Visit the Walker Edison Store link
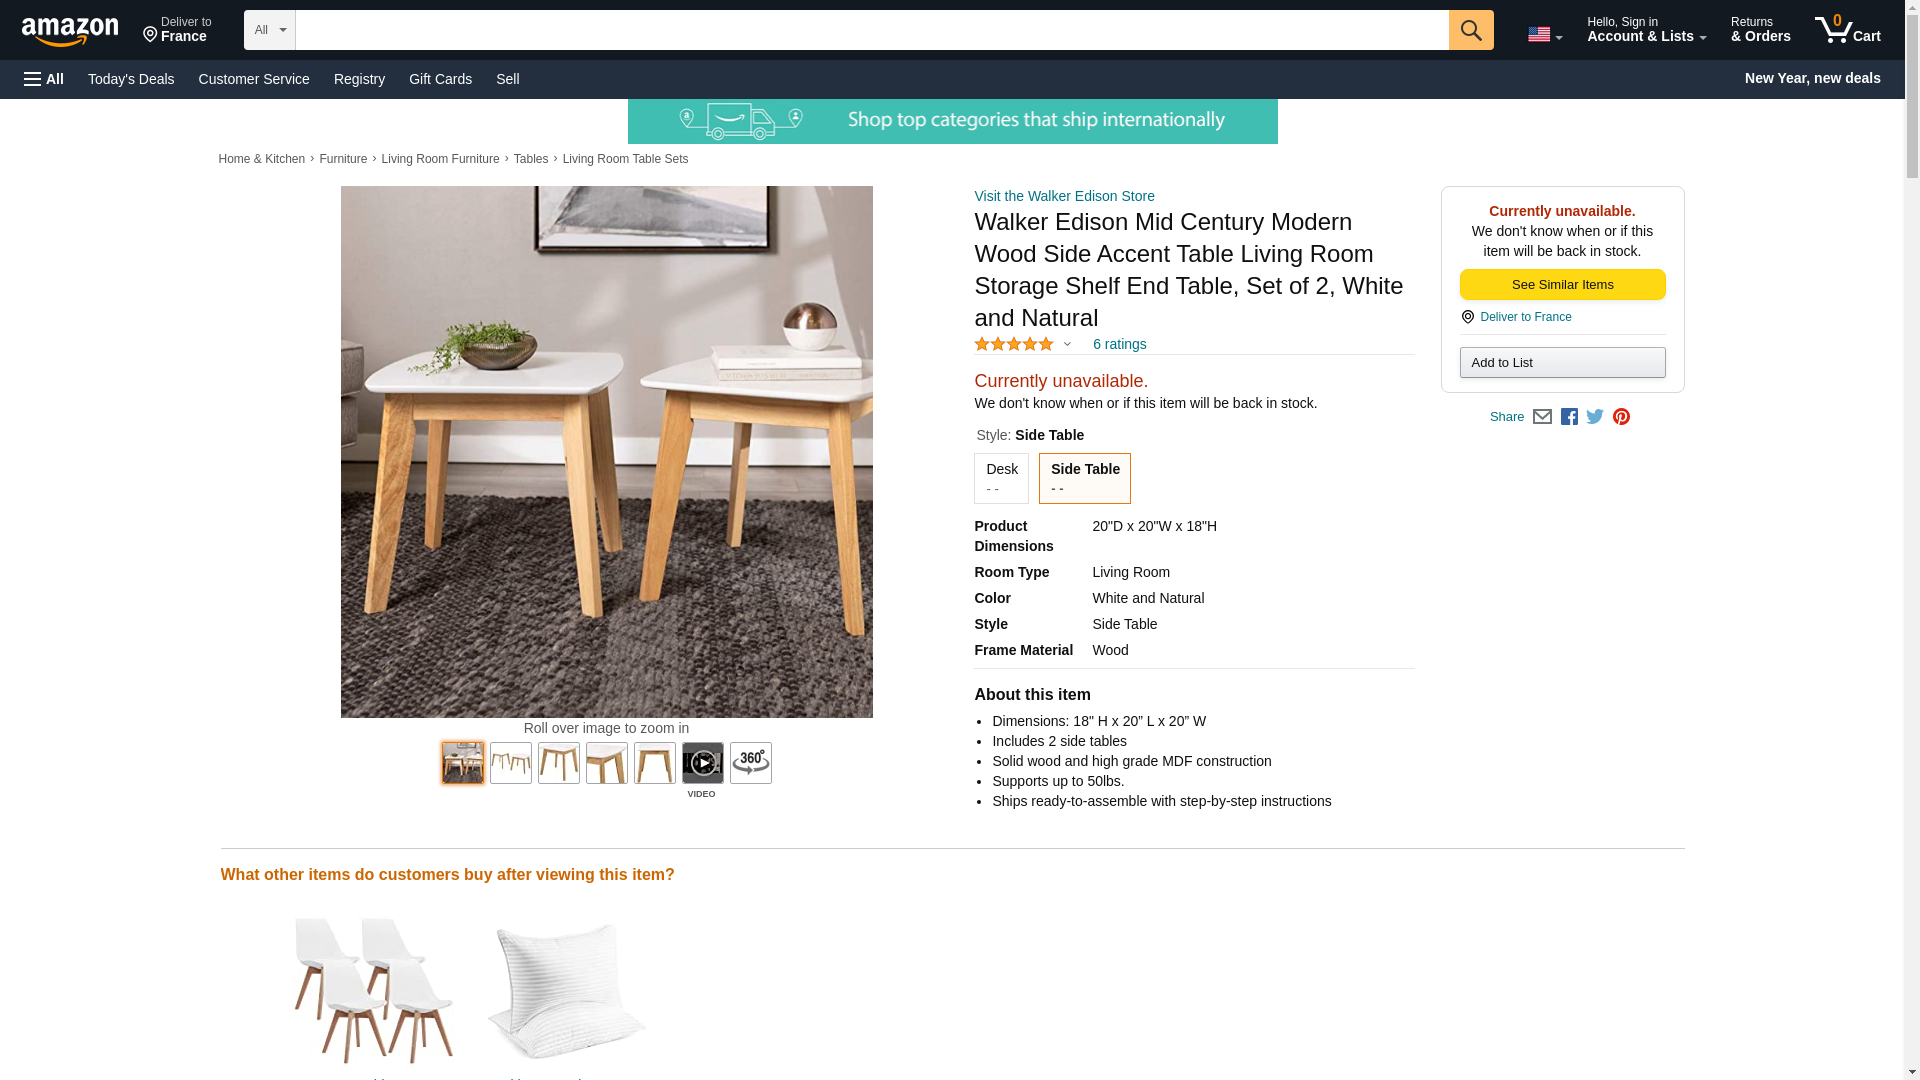The height and width of the screenshot is (1080, 1920). click(x=1064, y=196)
